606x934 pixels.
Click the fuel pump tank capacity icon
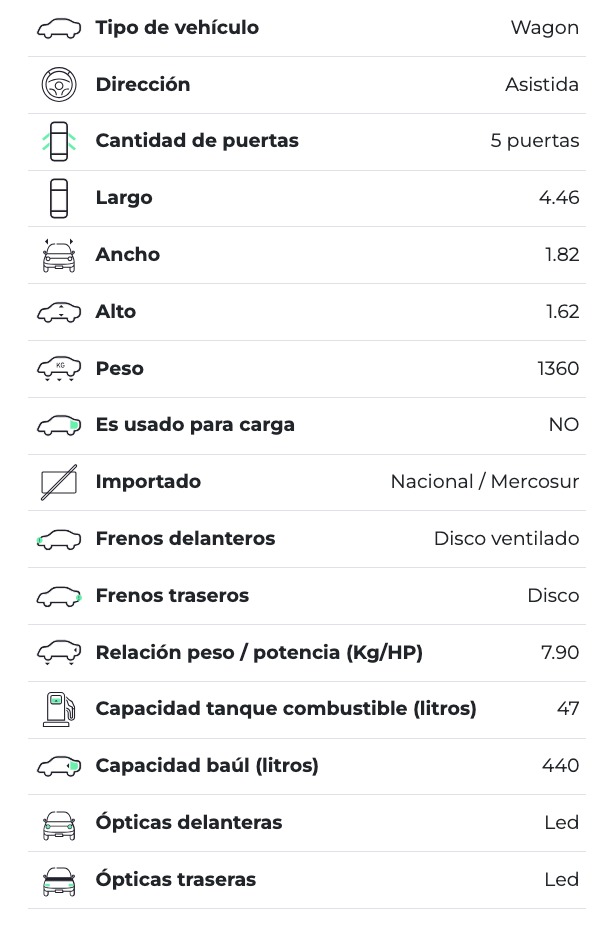59,709
